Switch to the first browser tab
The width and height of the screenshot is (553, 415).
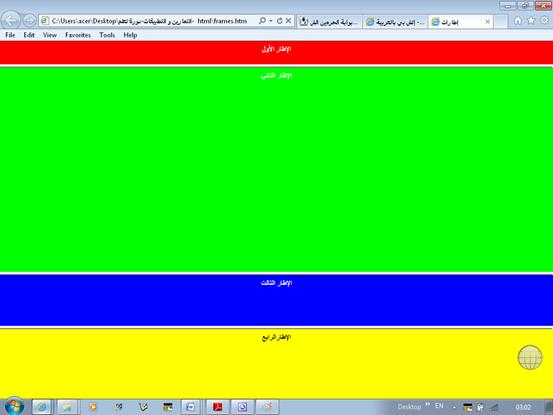329,22
